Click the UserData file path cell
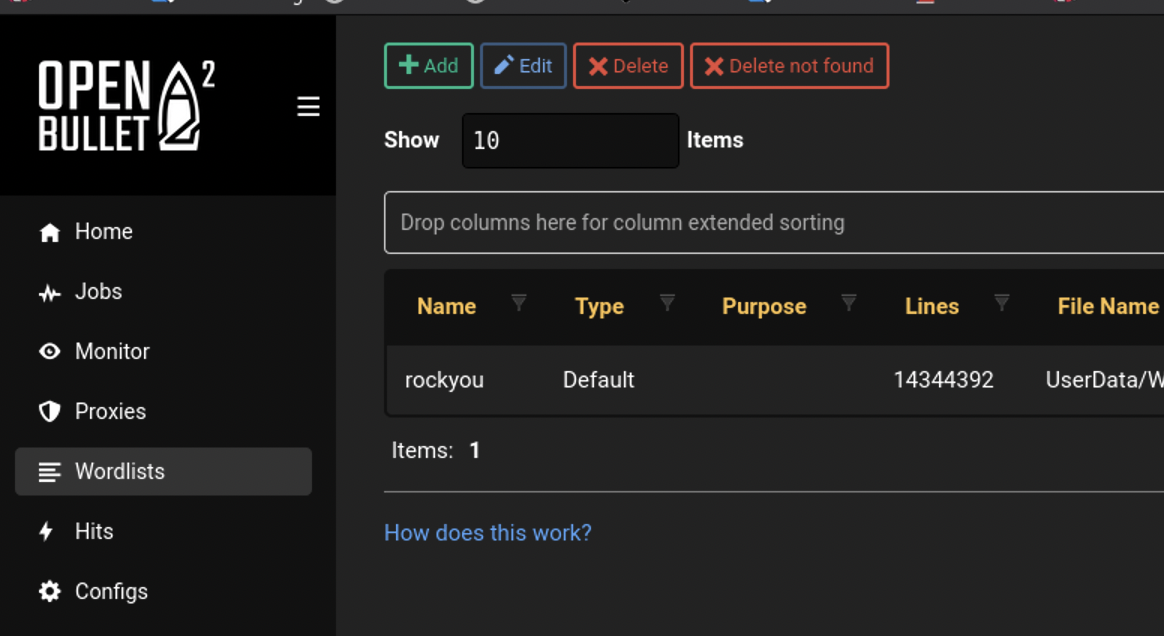Viewport: 1164px width, 636px height. pos(1105,380)
